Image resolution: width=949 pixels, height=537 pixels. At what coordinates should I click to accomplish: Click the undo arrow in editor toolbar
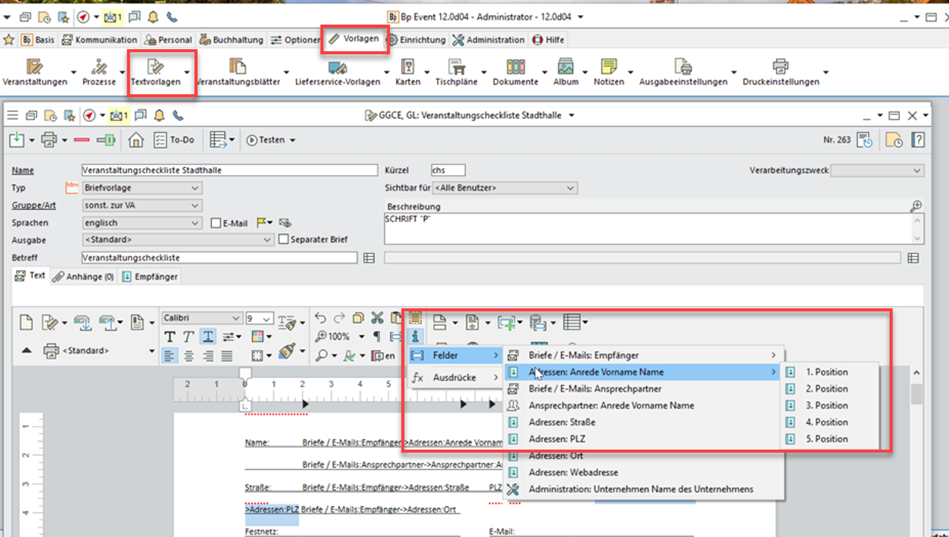(x=321, y=319)
